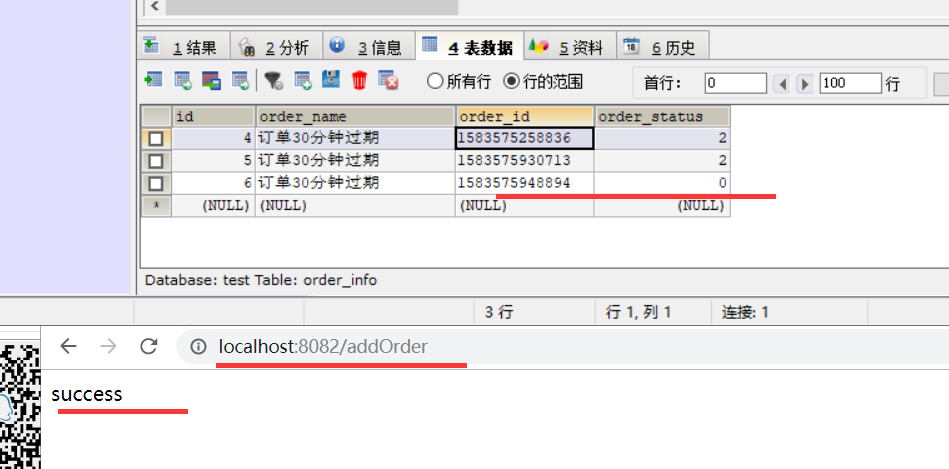This screenshot has width=949, height=469.
Task: Select cell with order_id 1583575948894
Action: 524,183
